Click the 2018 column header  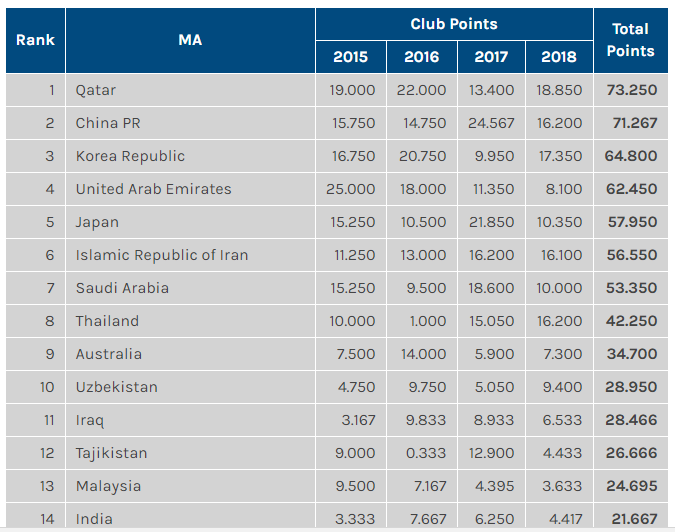point(559,57)
